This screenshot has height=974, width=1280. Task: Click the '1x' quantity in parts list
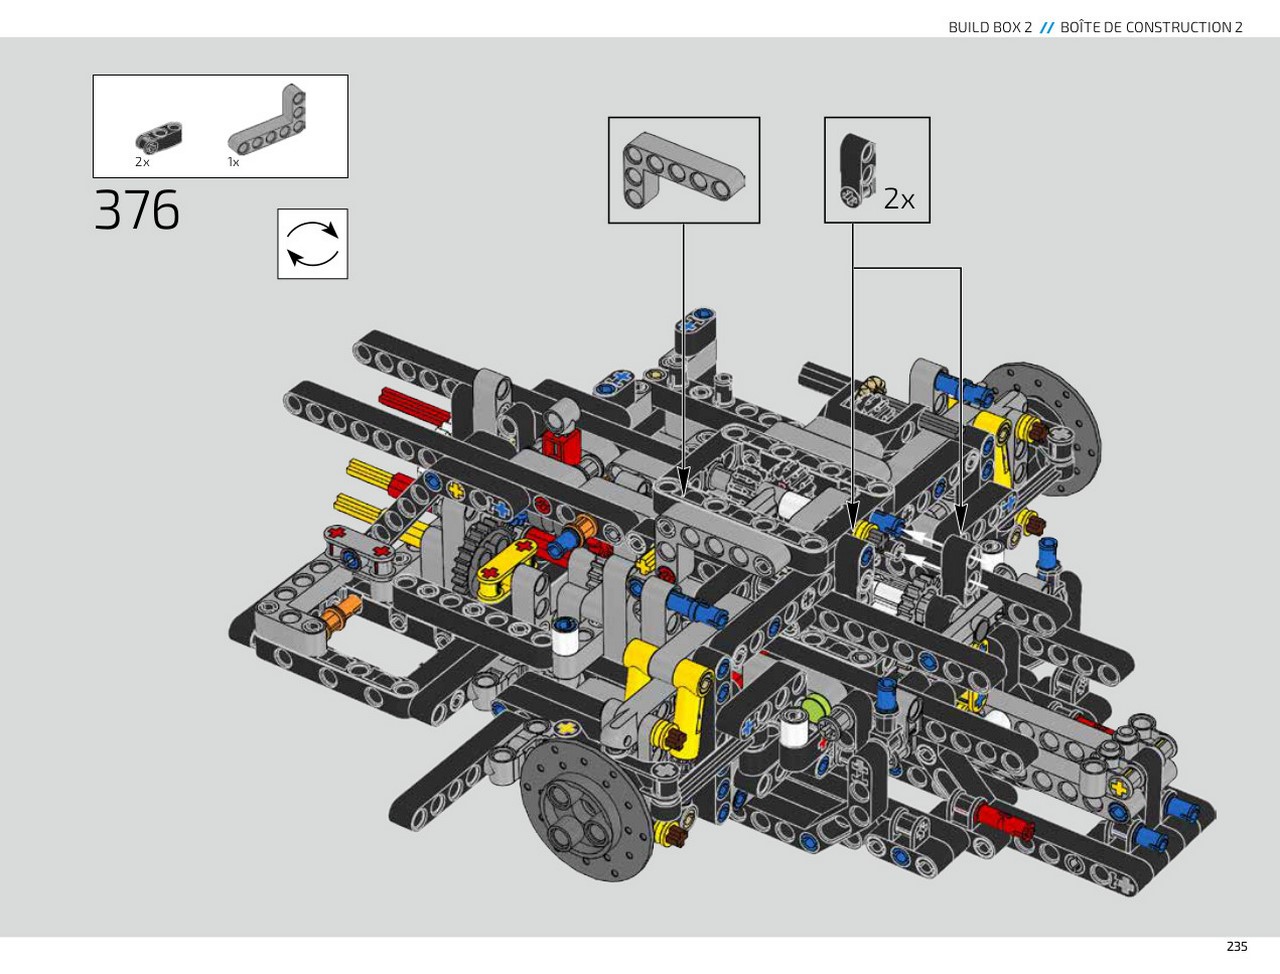tap(233, 162)
